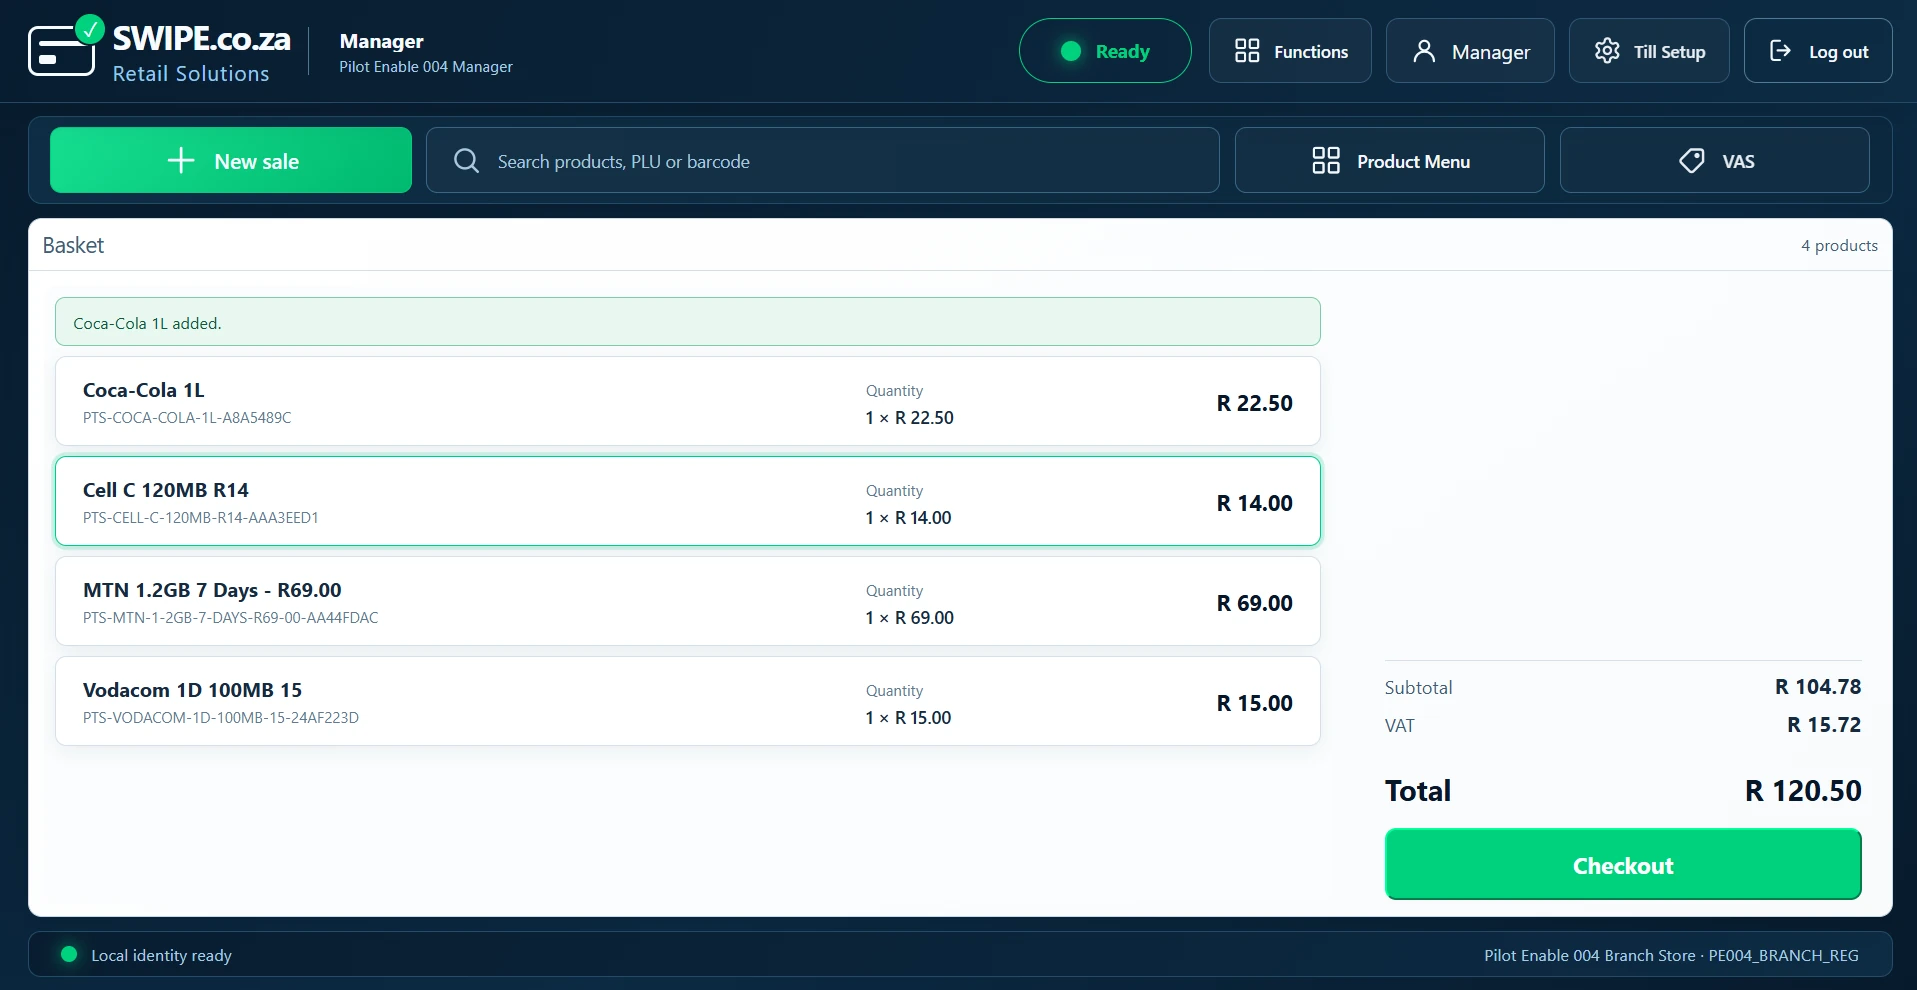Screen dimensions: 1917x990
Task: Click the Manager person icon
Action: pyautogui.click(x=1424, y=51)
